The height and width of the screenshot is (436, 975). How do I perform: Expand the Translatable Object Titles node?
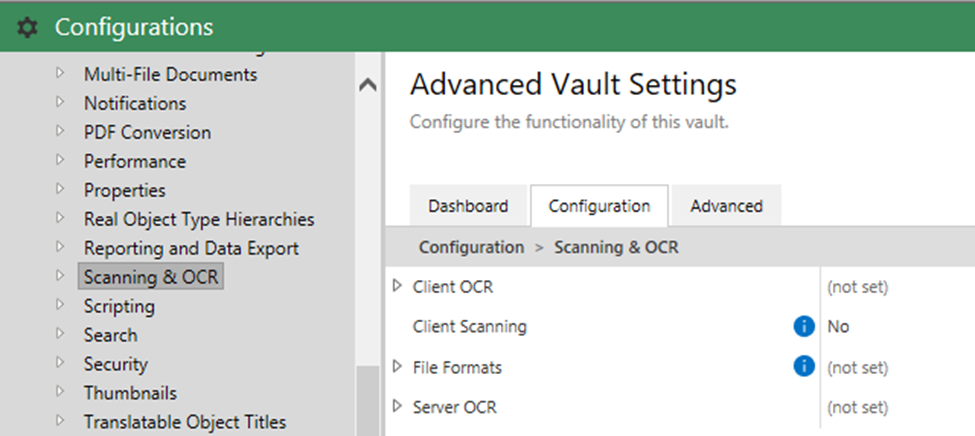(x=60, y=421)
